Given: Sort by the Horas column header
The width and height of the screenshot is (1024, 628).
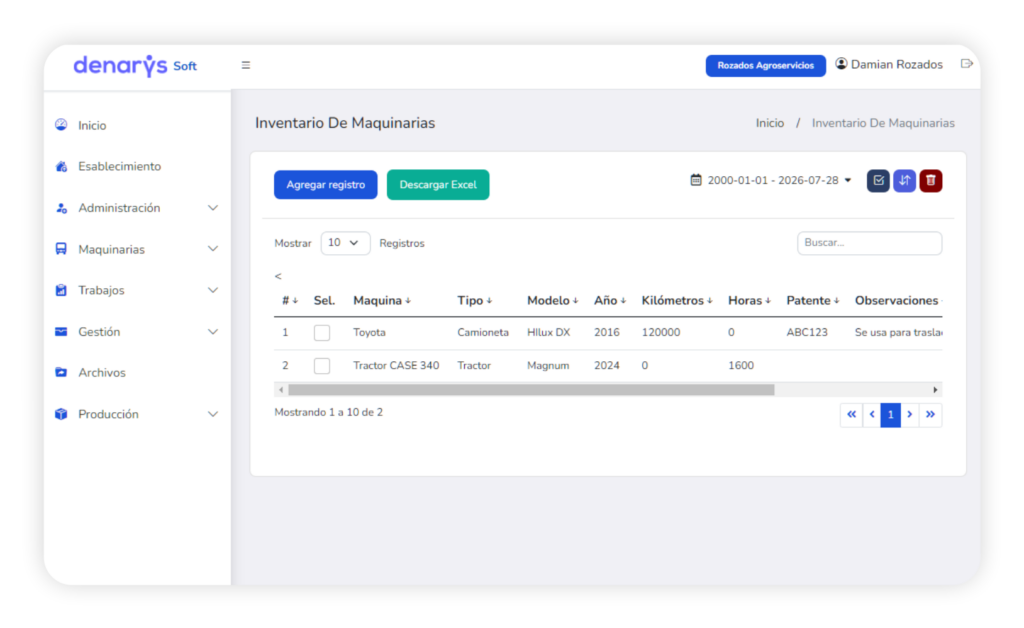Looking at the screenshot, I should [x=750, y=300].
